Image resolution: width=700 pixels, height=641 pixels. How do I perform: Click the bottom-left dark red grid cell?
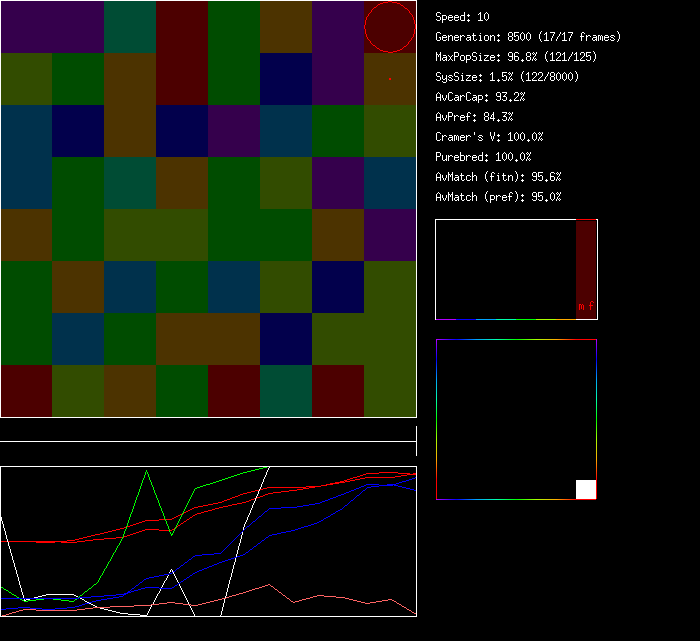(27, 391)
